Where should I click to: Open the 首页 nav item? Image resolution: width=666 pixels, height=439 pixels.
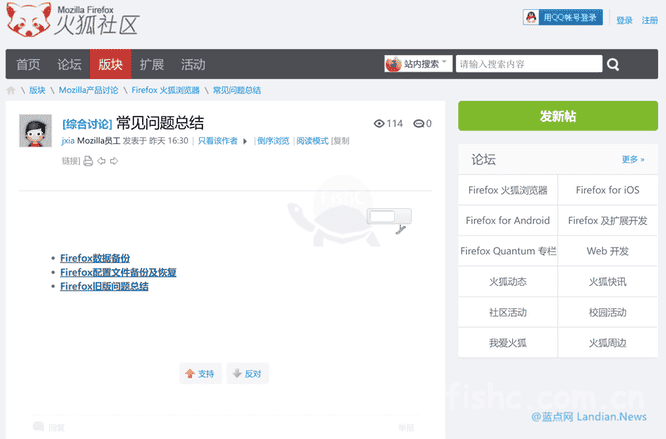pyautogui.click(x=28, y=64)
